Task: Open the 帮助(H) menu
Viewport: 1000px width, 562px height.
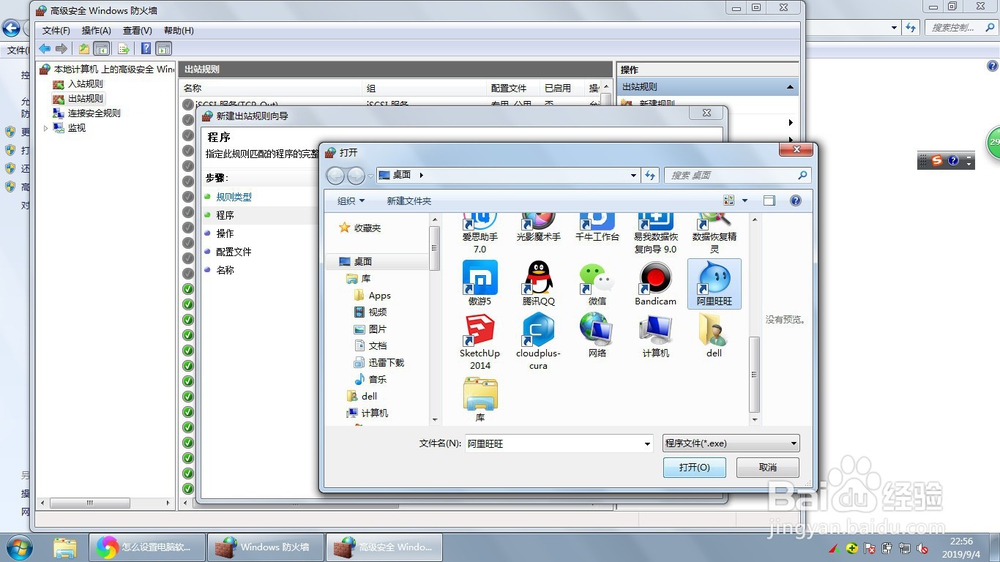Action: 179,30
